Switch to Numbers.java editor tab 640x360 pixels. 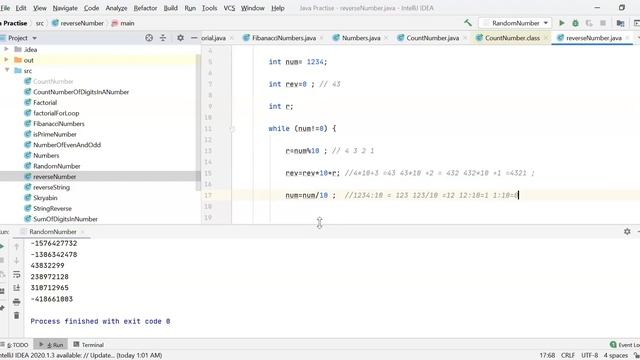[x=361, y=38]
